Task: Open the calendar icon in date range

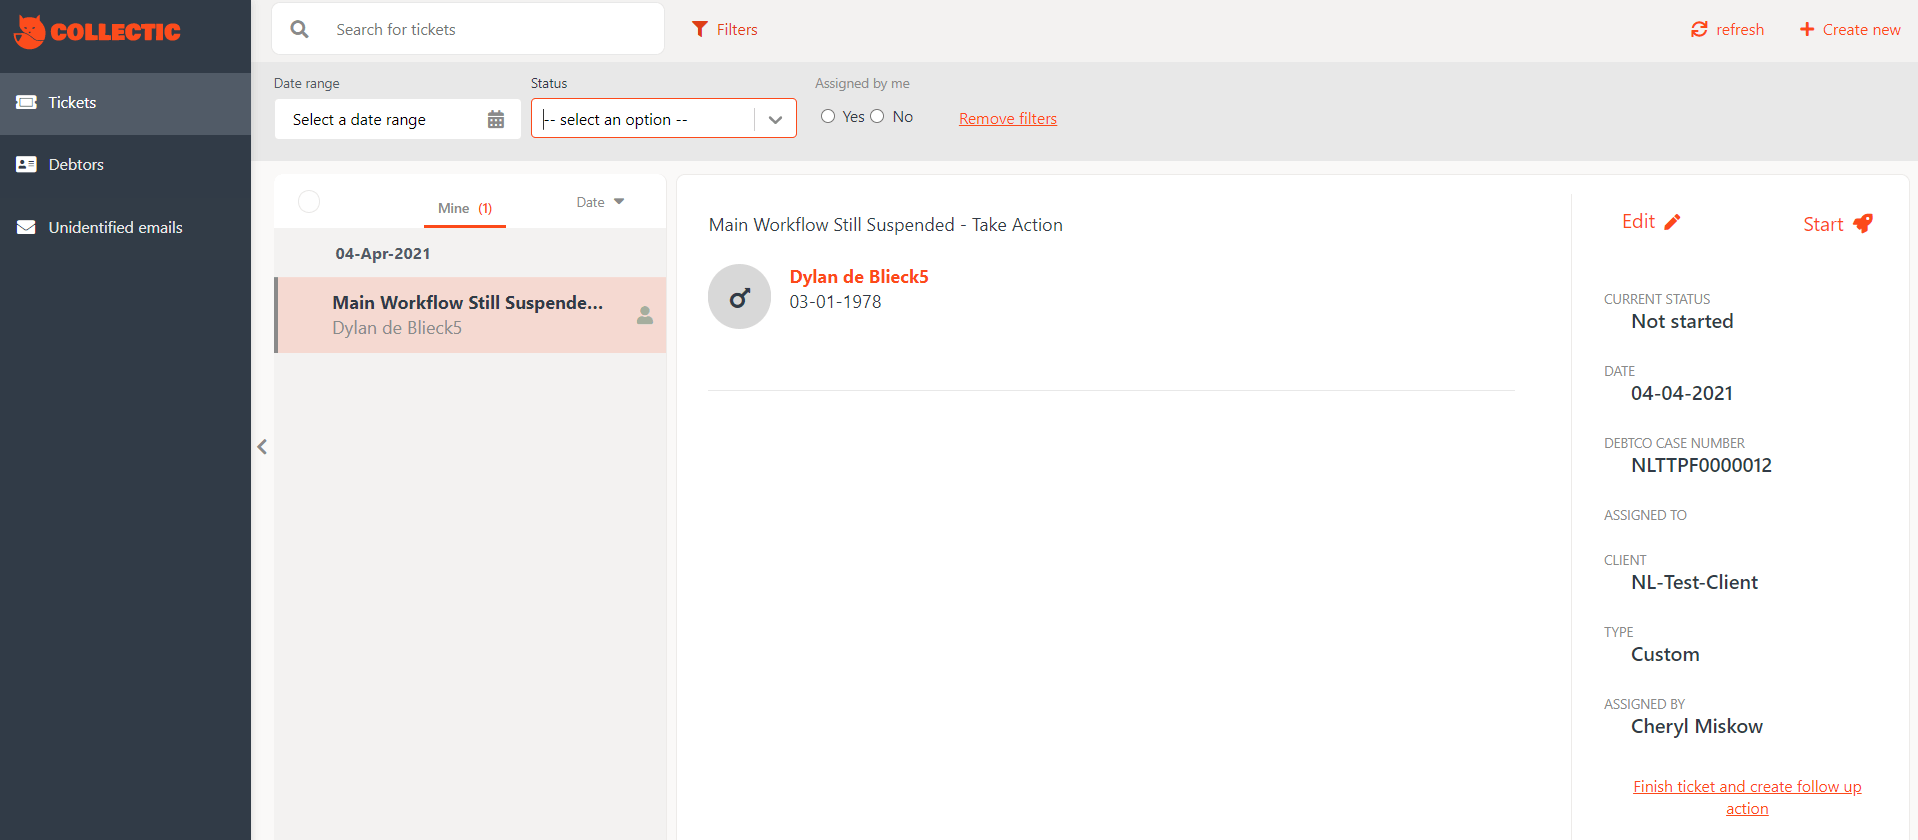Action: coord(496,119)
